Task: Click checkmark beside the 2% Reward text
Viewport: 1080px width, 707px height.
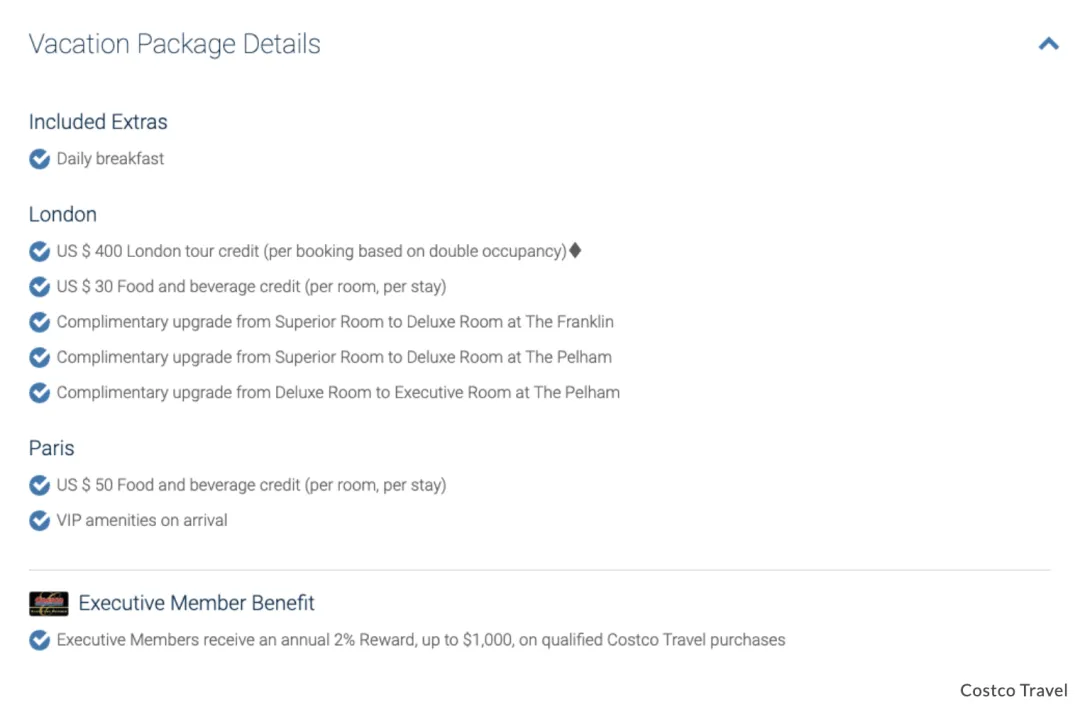Action: pos(39,640)
